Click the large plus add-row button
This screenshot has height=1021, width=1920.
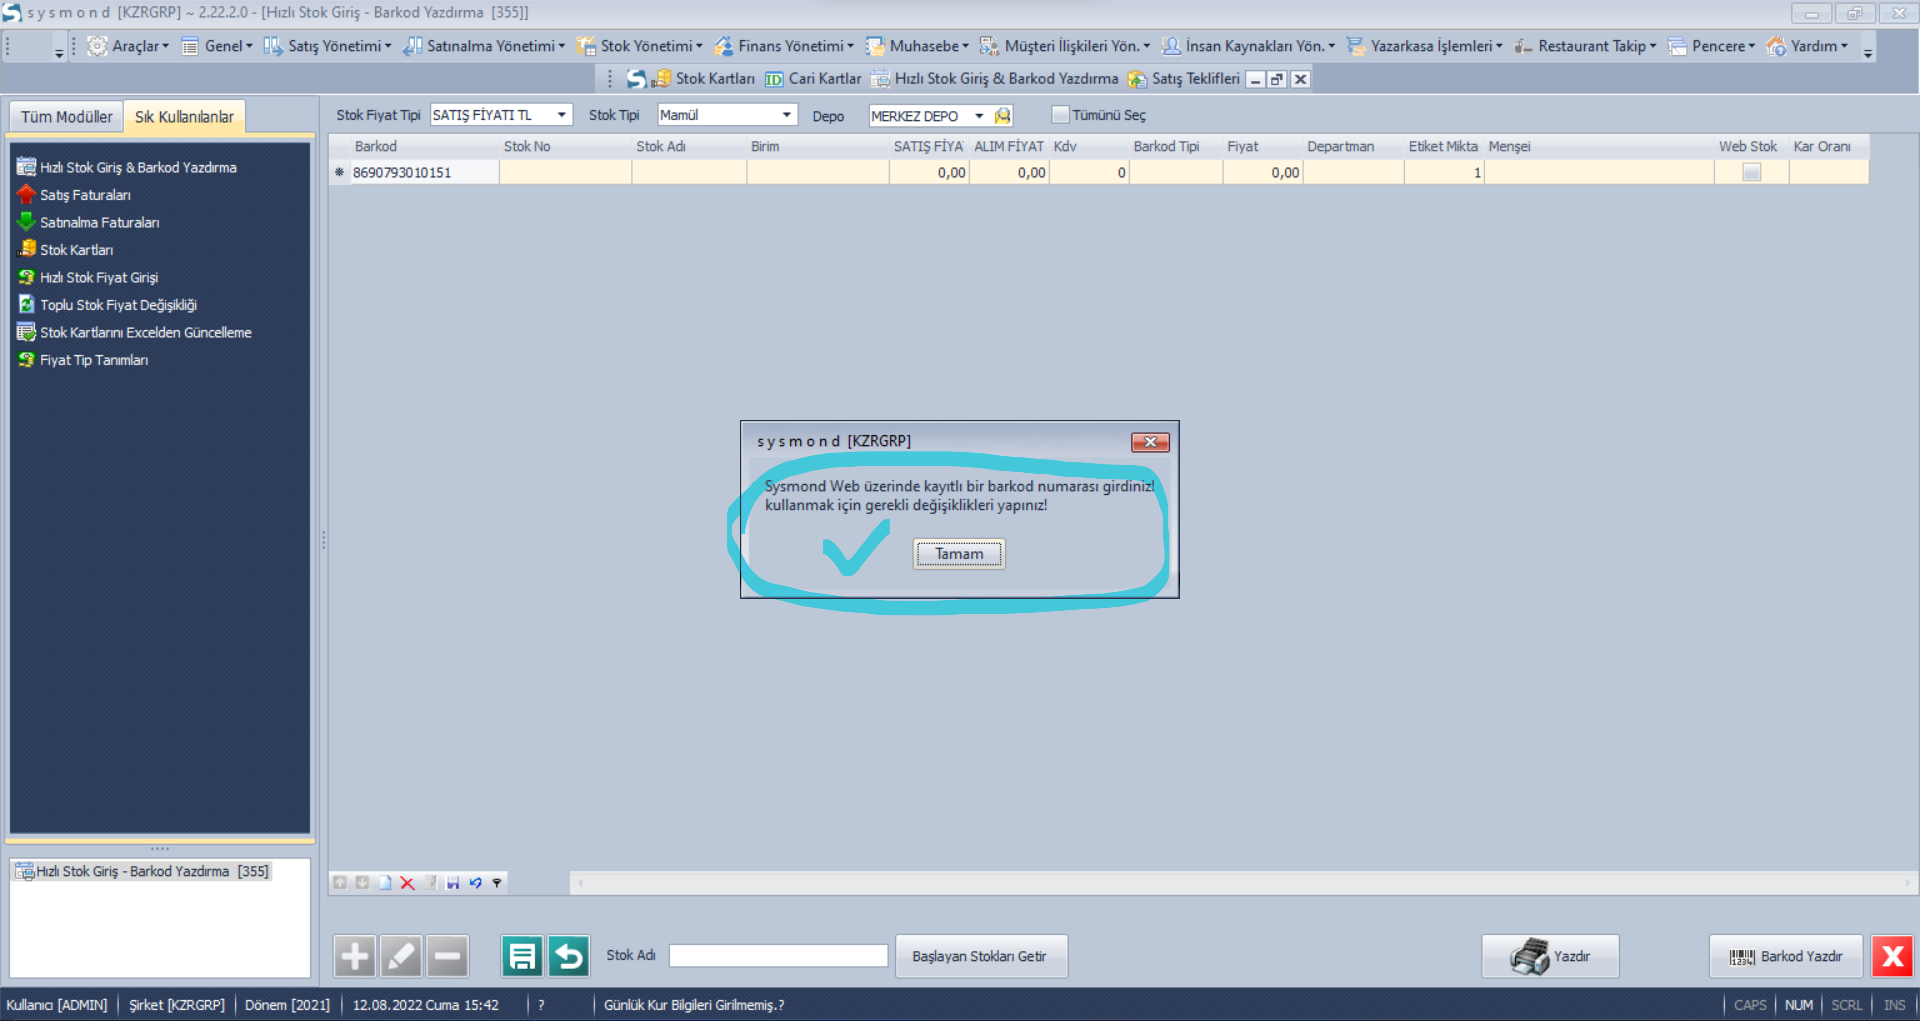(354, 957)
